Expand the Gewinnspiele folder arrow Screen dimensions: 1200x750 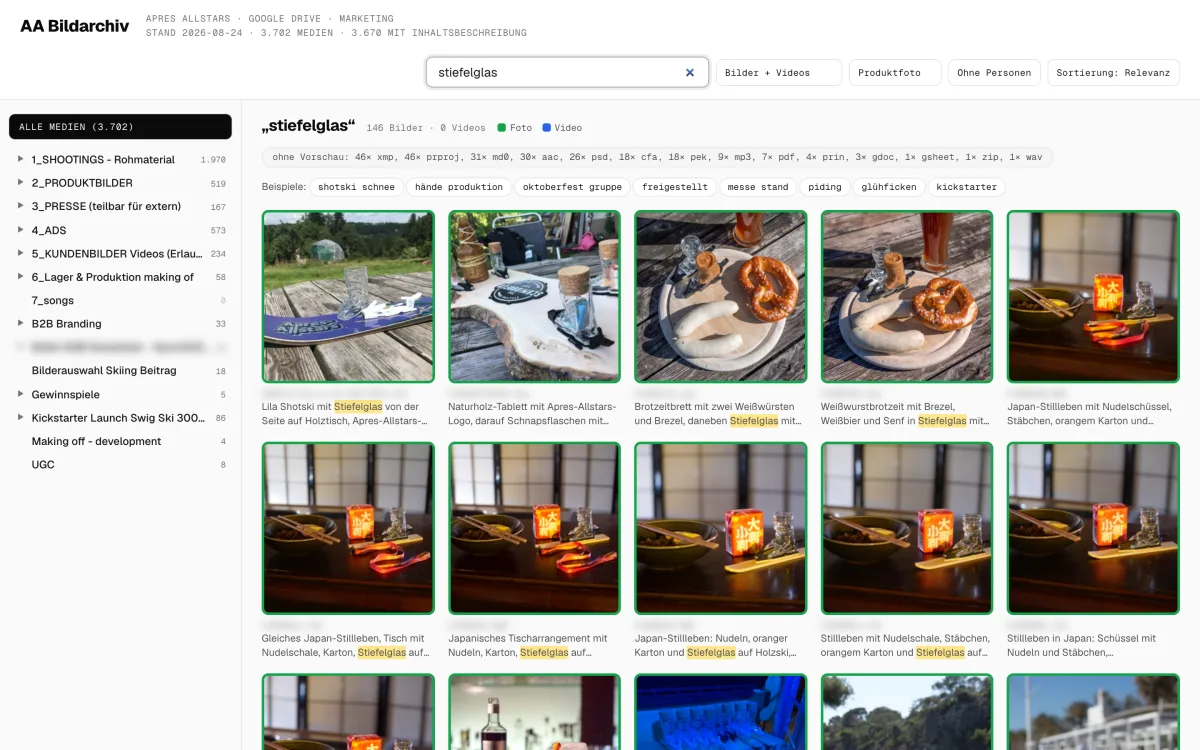[x=21, y=394]
